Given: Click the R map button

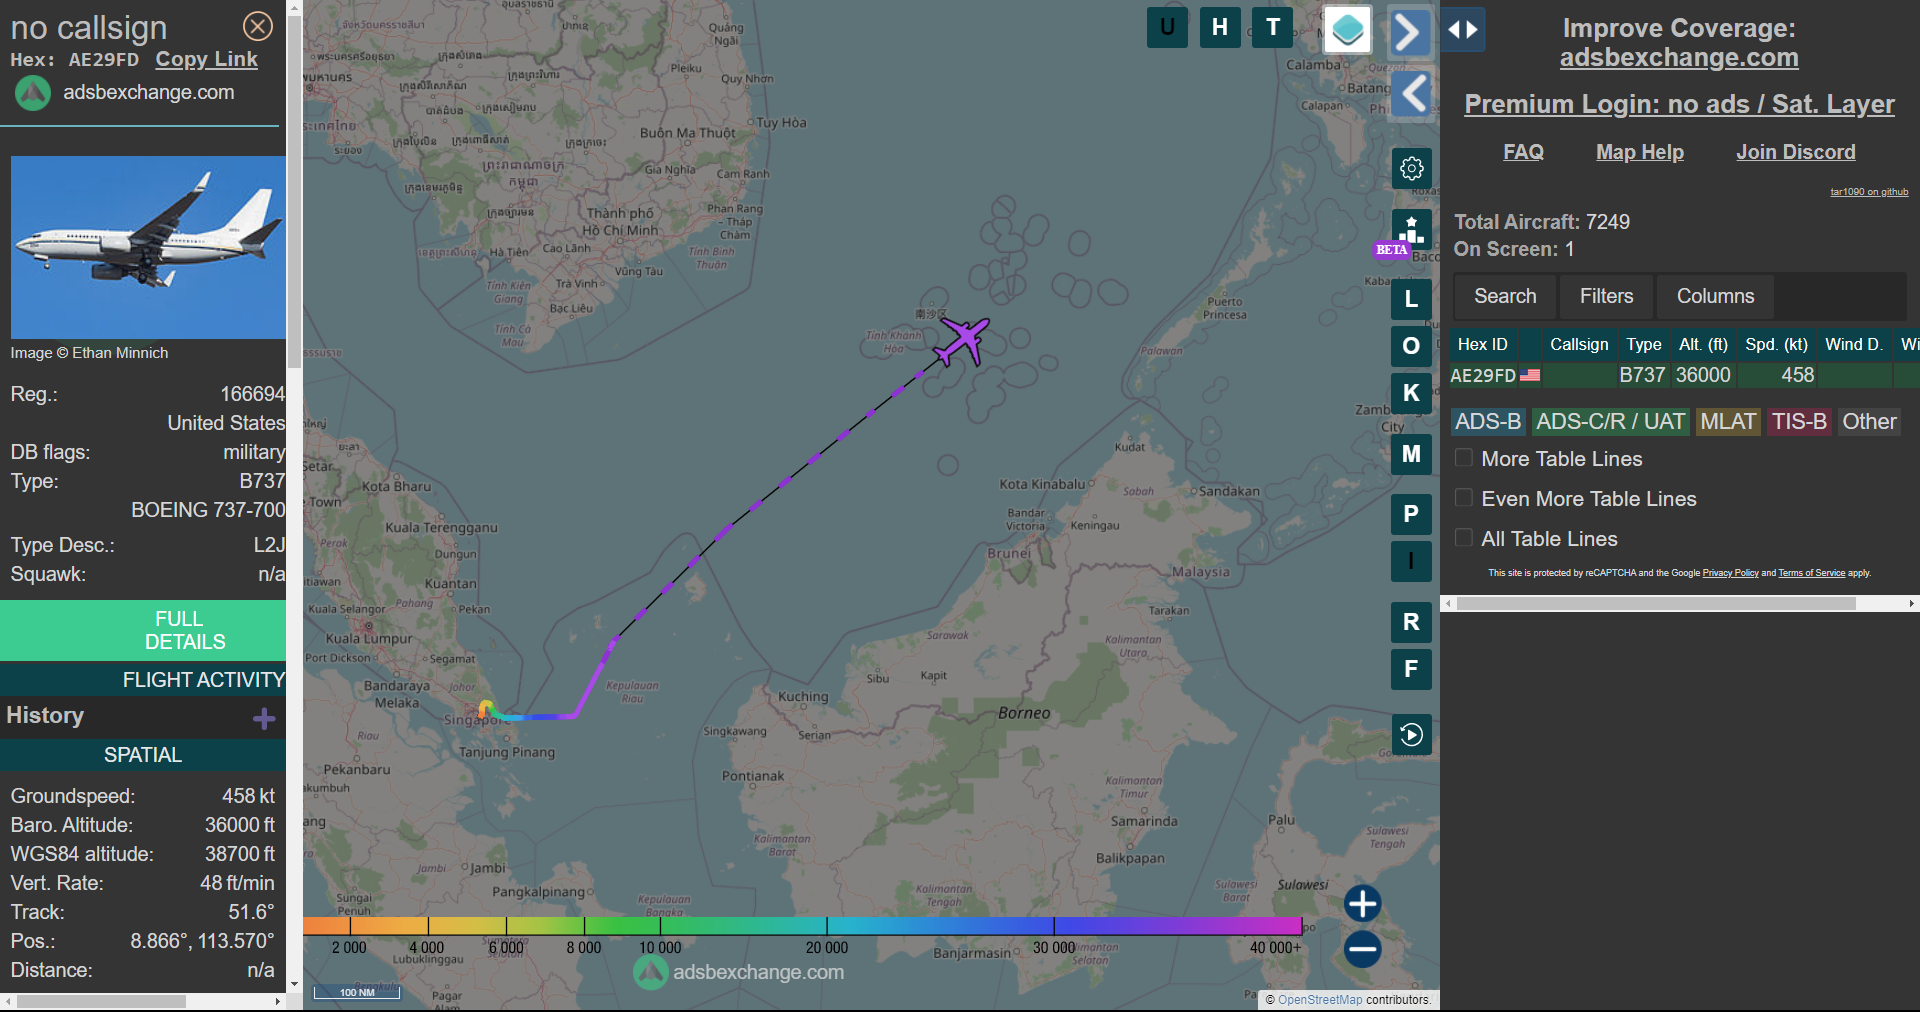Looking at the screenshot, I should click(x=1411, y=622).
